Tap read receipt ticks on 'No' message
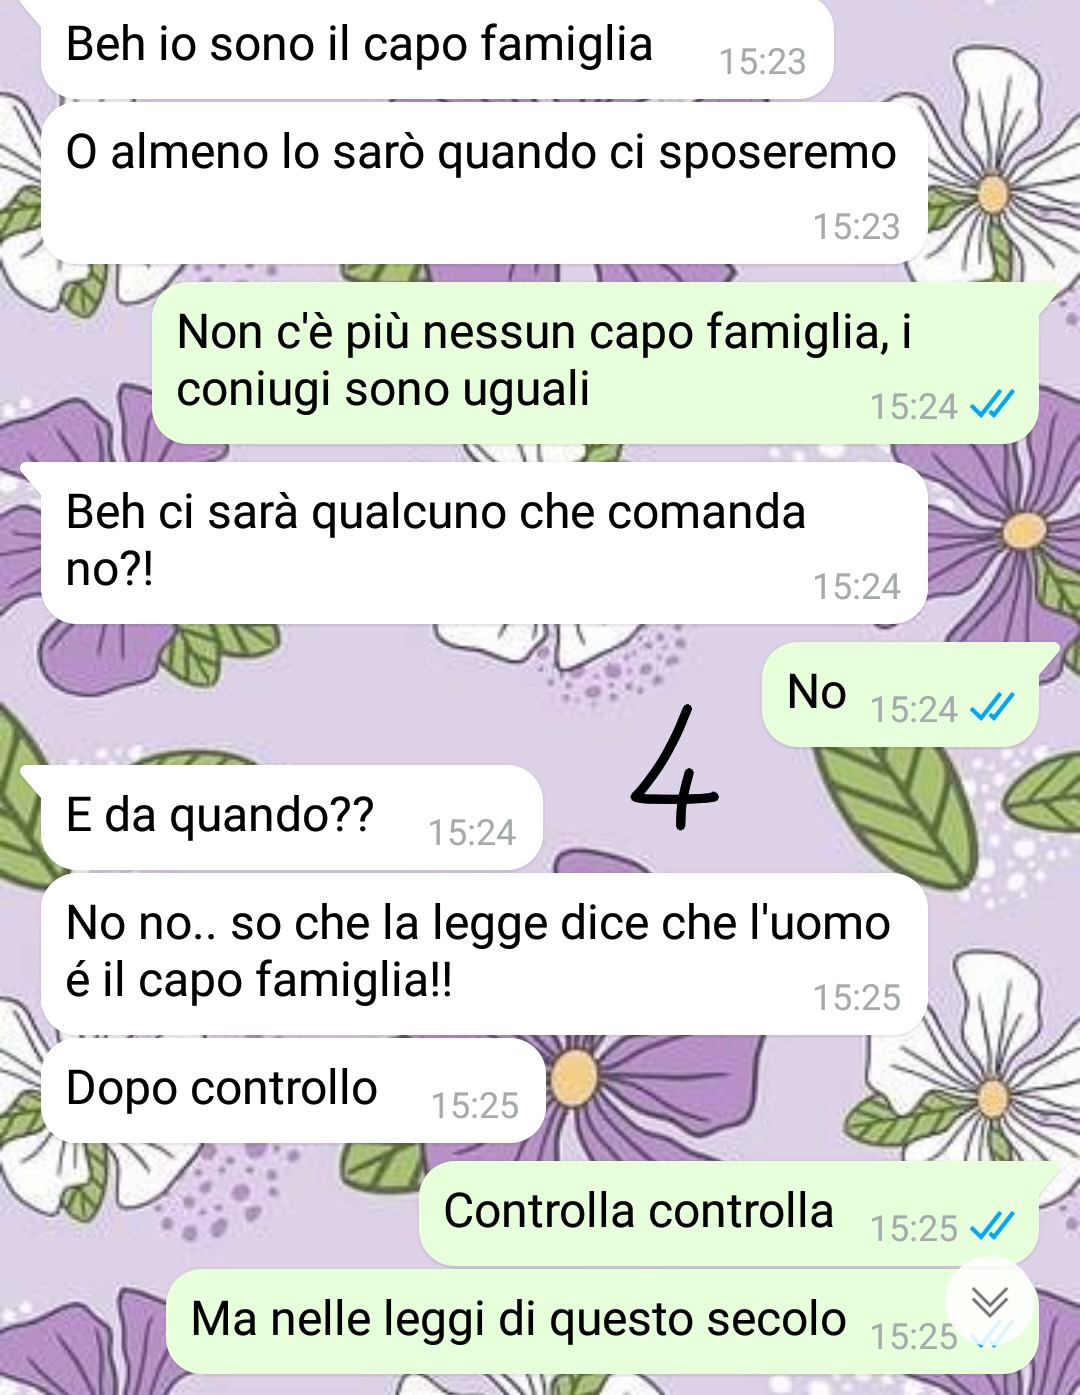Screen dimensions: 1080x1395 [x=992, y=708]
